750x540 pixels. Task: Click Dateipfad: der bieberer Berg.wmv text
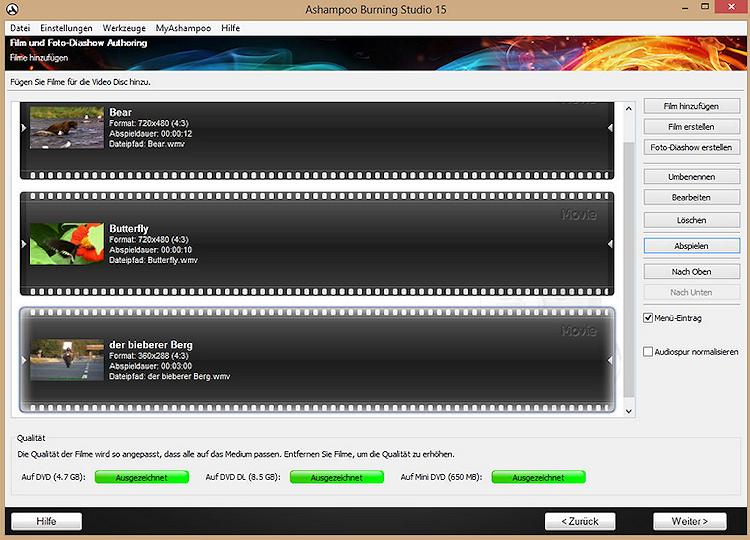coord(169,376)
